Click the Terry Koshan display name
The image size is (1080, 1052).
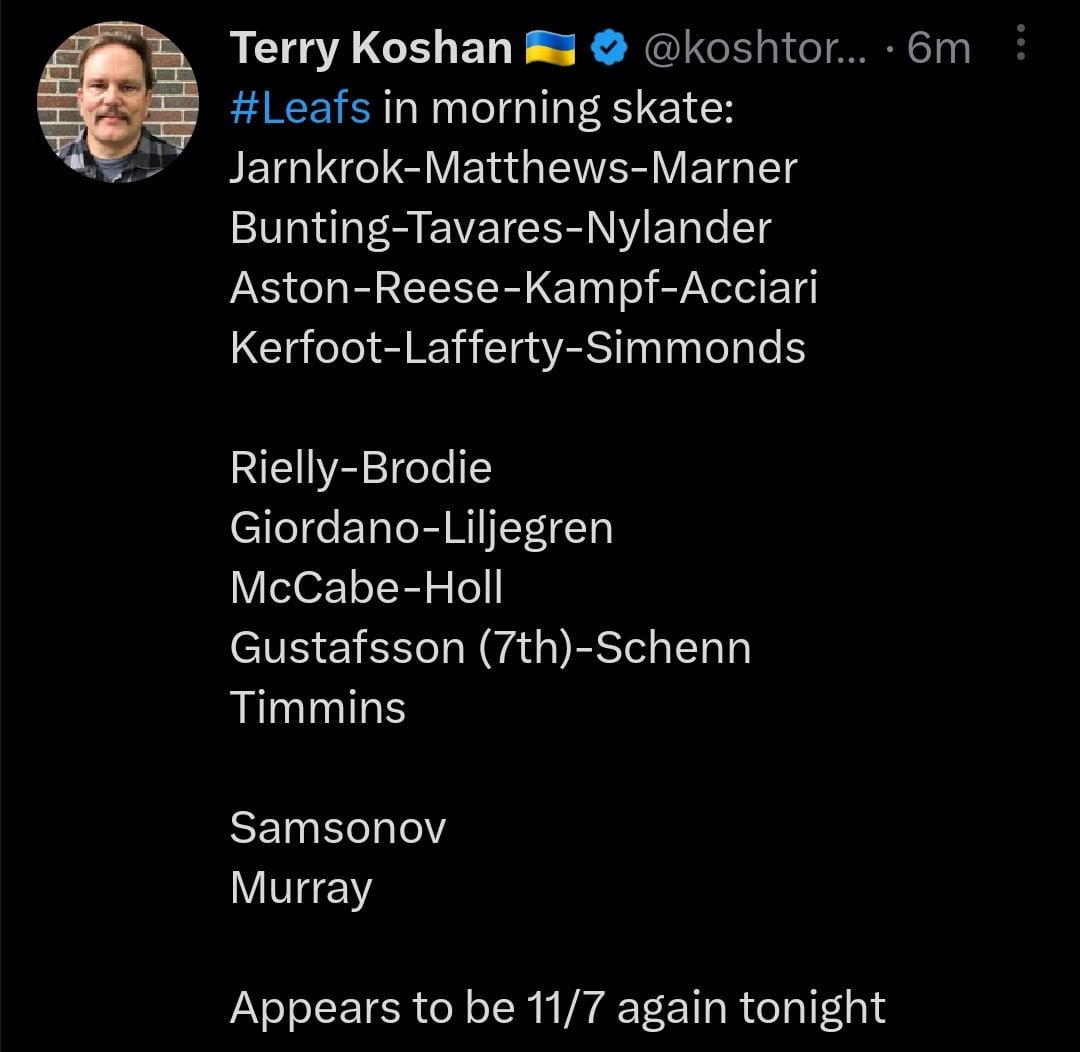pyautogui.click(x=370, y=48)
